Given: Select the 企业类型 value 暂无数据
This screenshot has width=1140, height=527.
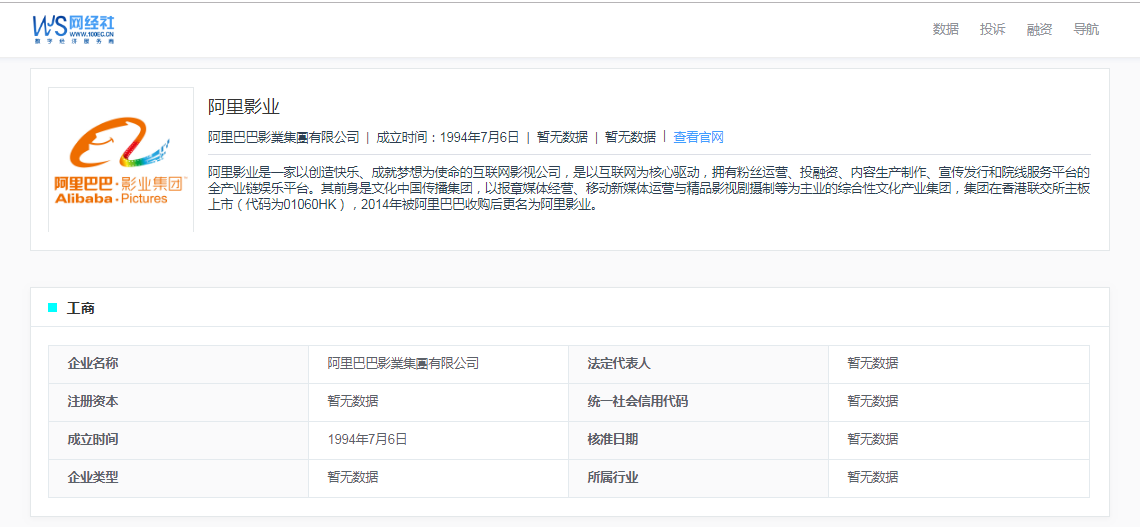Looking at the screenshot, I should [353, 478].
